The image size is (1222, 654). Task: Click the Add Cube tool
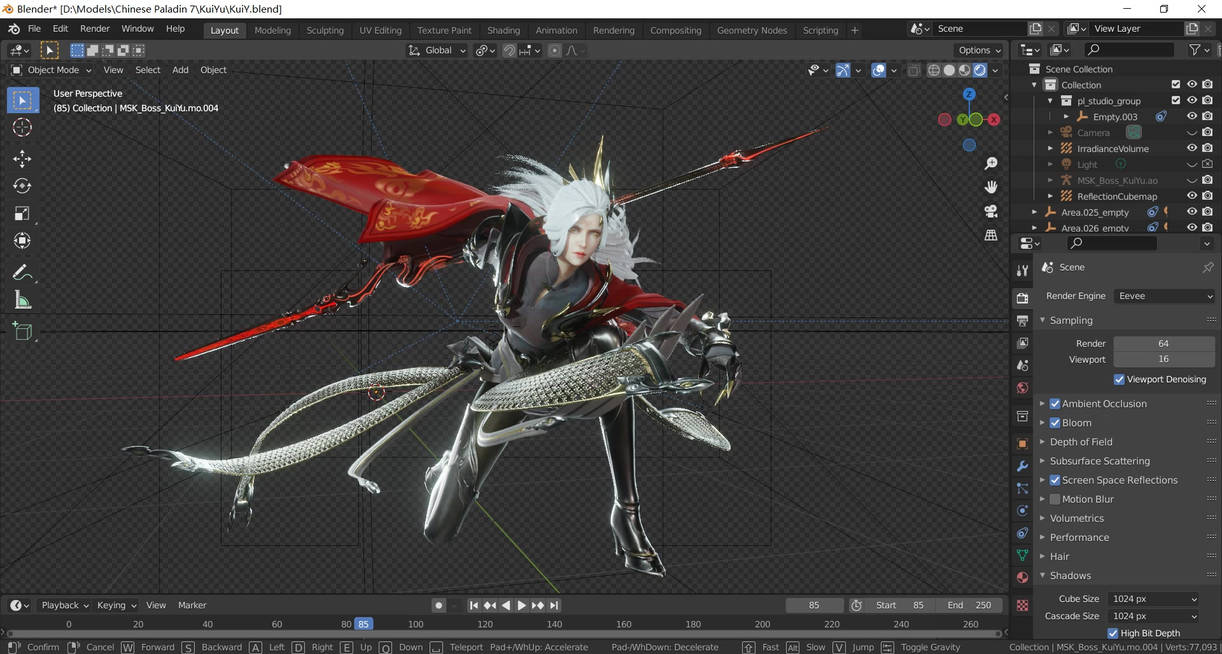click(22, 331)
